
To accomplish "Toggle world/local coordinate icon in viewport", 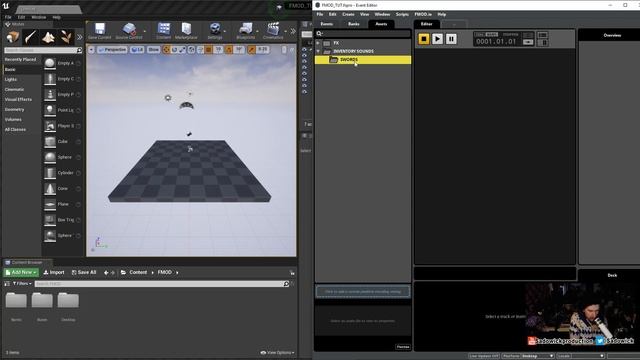I will [191, 50].
